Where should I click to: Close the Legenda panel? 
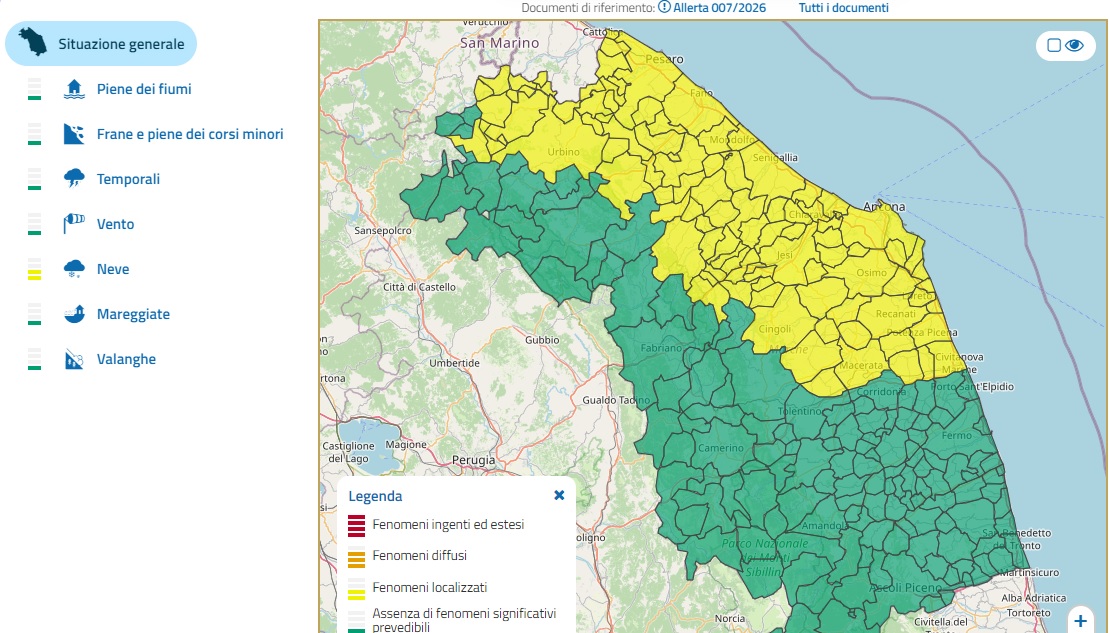pos(559,495)
